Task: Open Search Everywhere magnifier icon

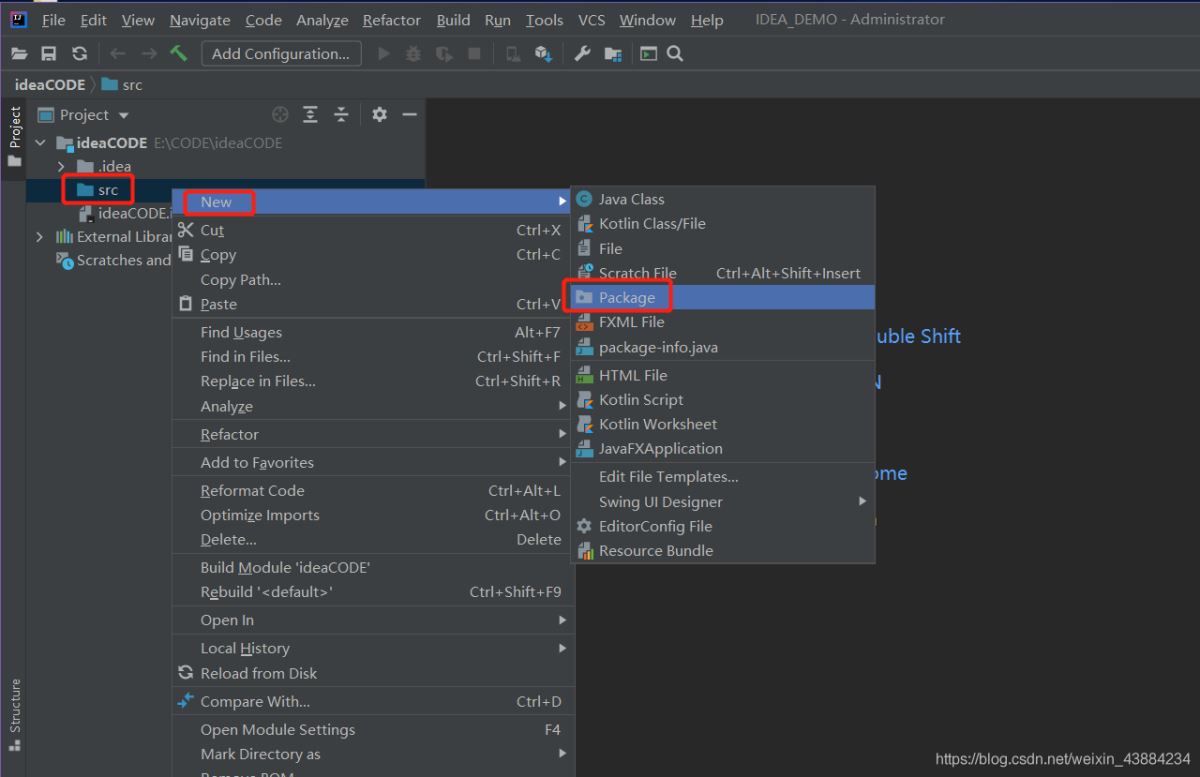Action: [x=675, y=54]
